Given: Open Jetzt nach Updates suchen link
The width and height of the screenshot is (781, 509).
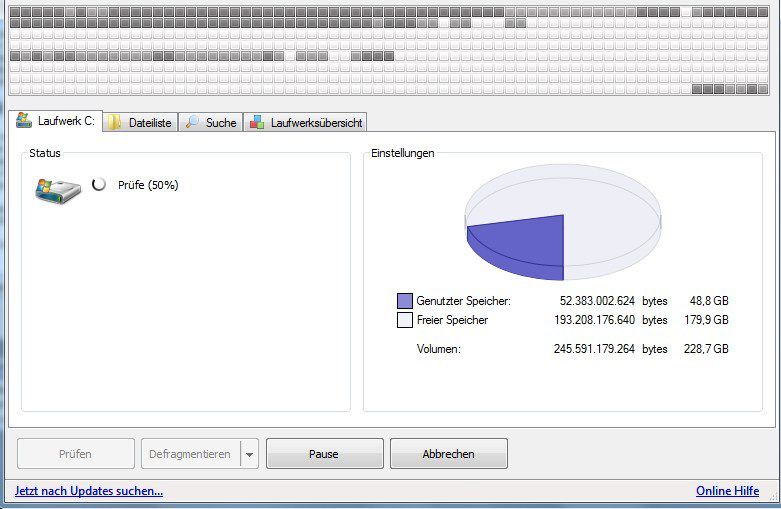Looking at the screenshot, I should tap(89, 491).
